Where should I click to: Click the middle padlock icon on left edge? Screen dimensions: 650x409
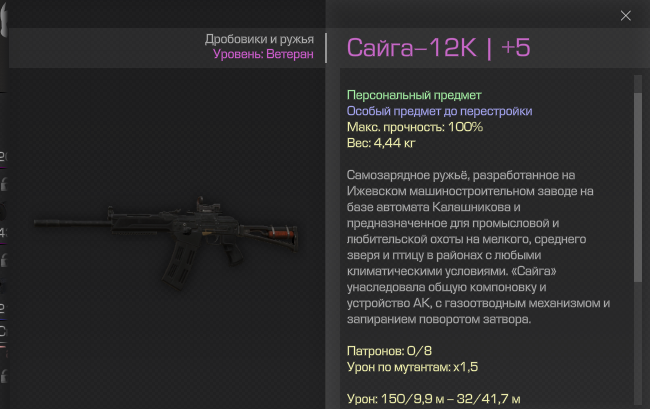pos(4,260)
